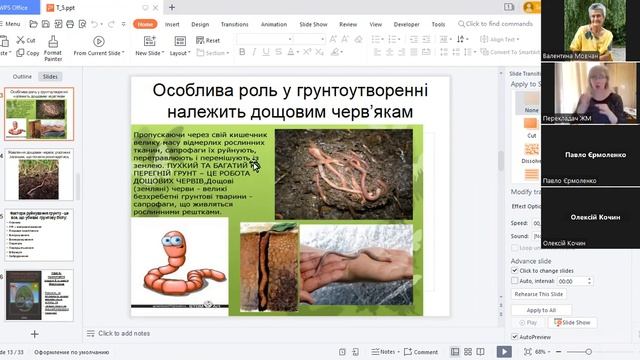Switch to the Insert tab
Image resolution: width=640 pixels, height=360 pixels.
tap(172, 24)
